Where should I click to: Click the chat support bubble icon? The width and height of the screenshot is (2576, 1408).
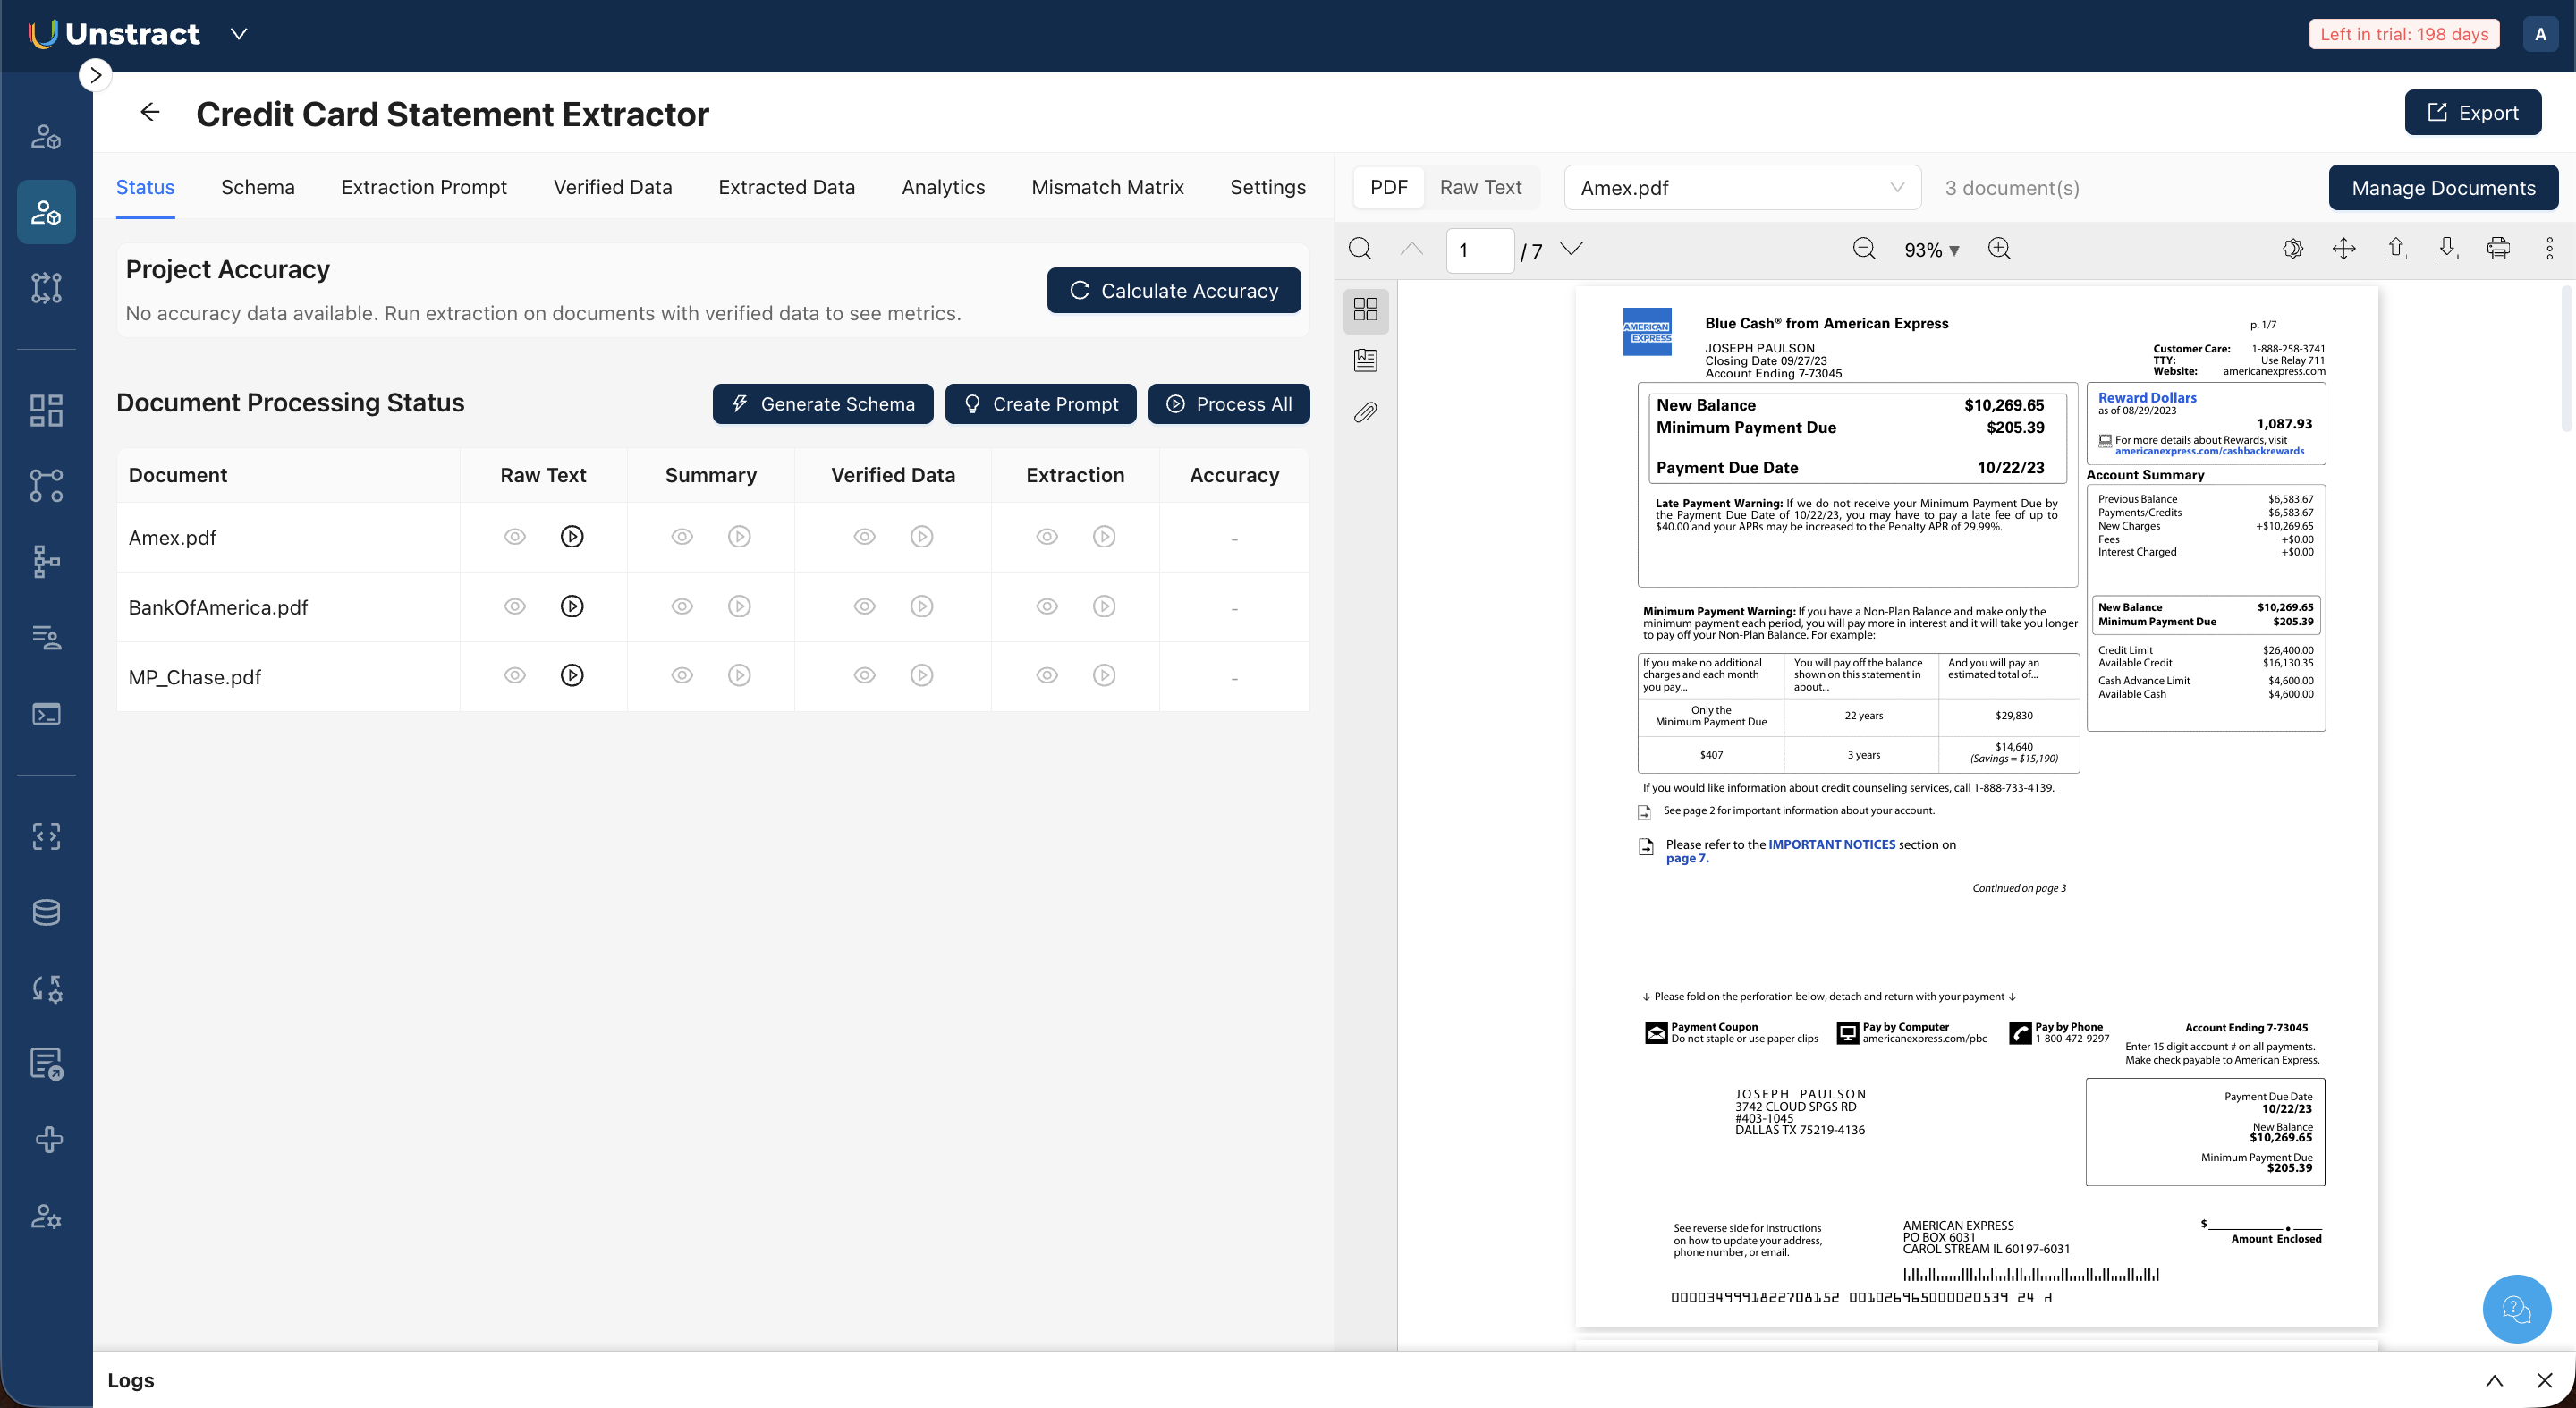pos(2516,1309)
